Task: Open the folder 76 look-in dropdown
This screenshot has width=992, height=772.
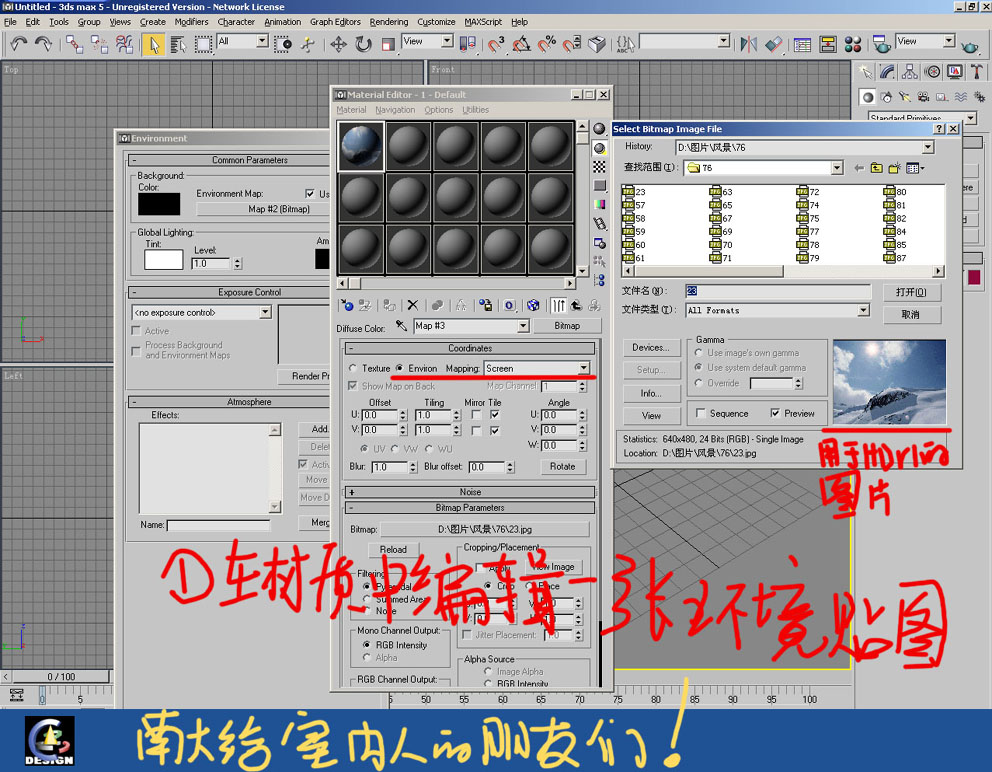Action: [837, 168]
